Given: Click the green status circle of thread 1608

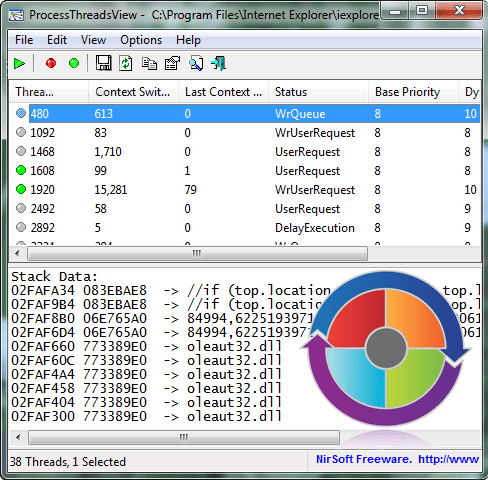Looking at the screenshot, I should (21, 170).
